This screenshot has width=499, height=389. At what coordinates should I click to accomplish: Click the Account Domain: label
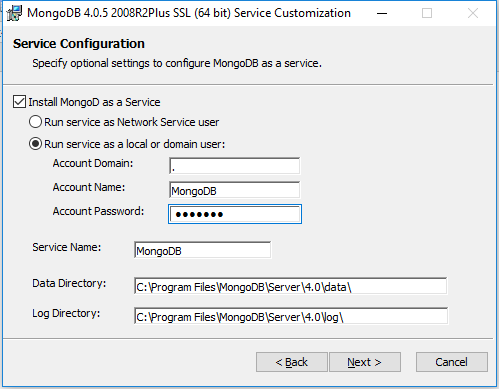93,163
